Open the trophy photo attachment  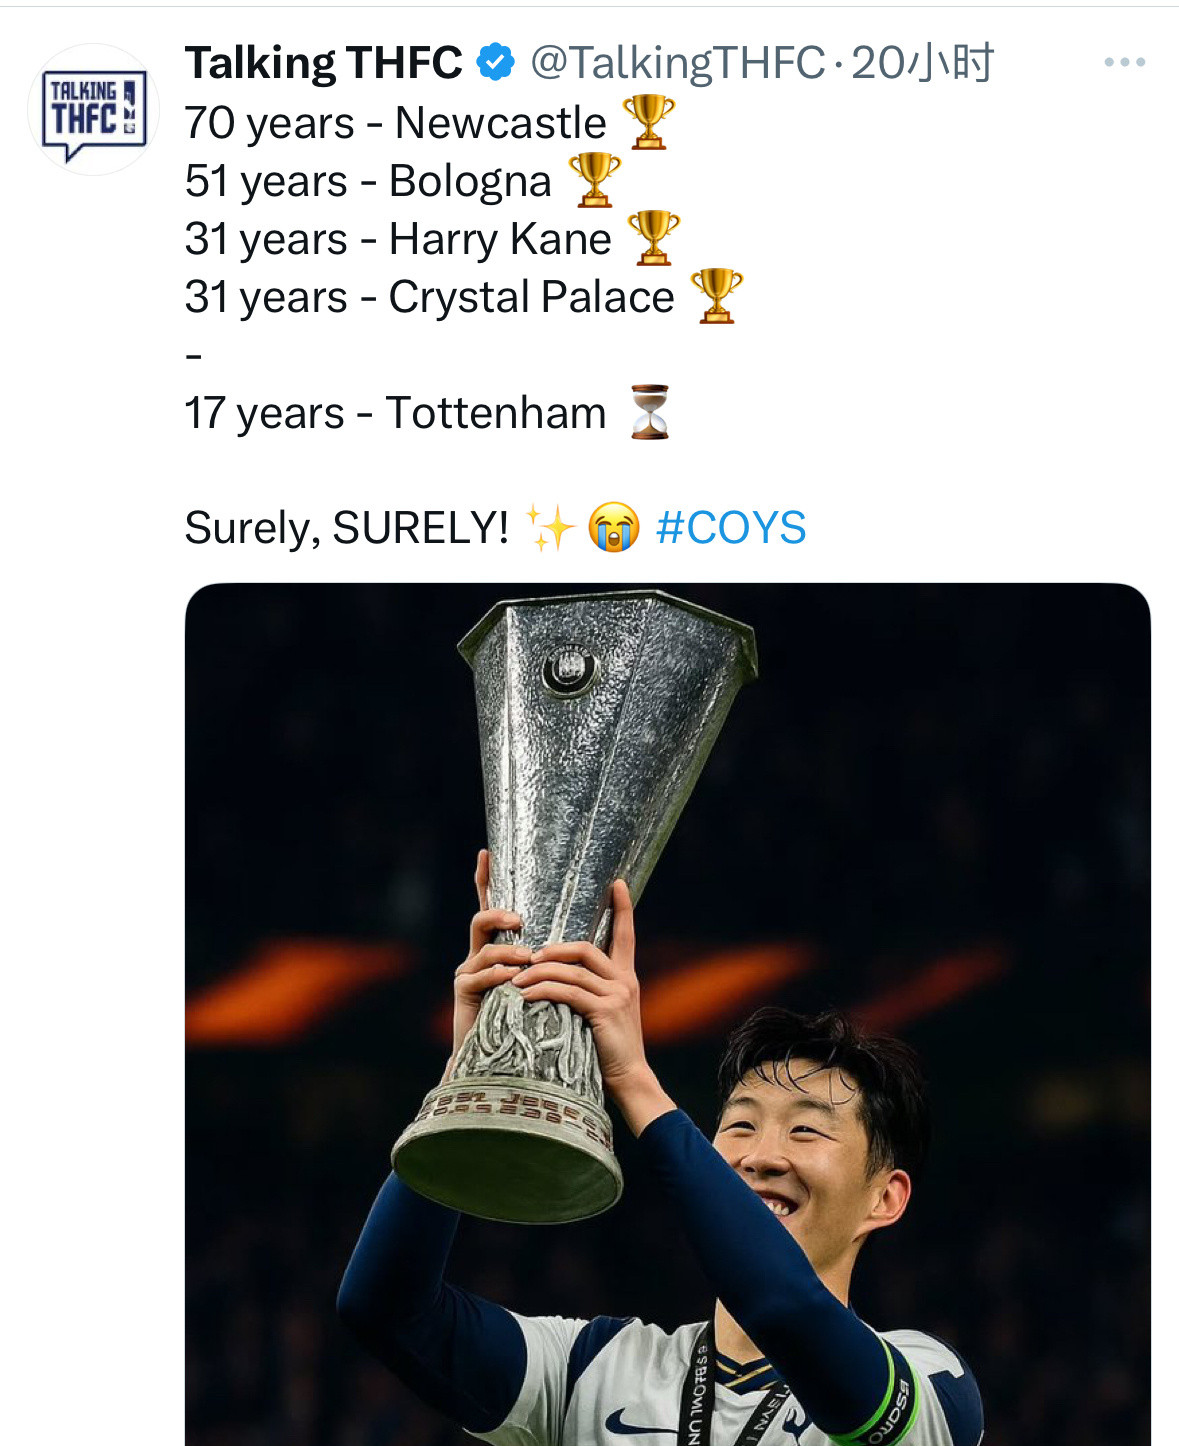click(668, 1014)
